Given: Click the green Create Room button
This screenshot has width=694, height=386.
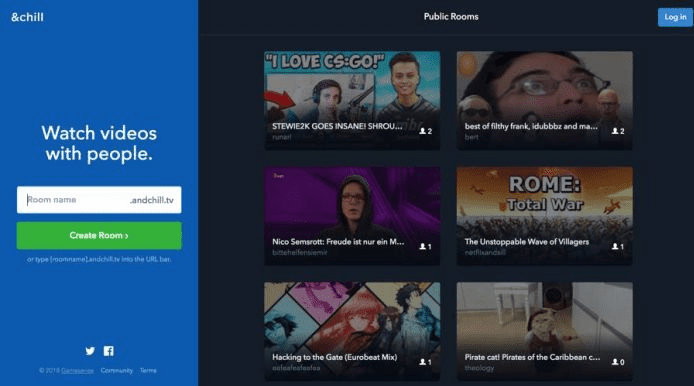Looking at the screenshot, I should coord(99,235).
